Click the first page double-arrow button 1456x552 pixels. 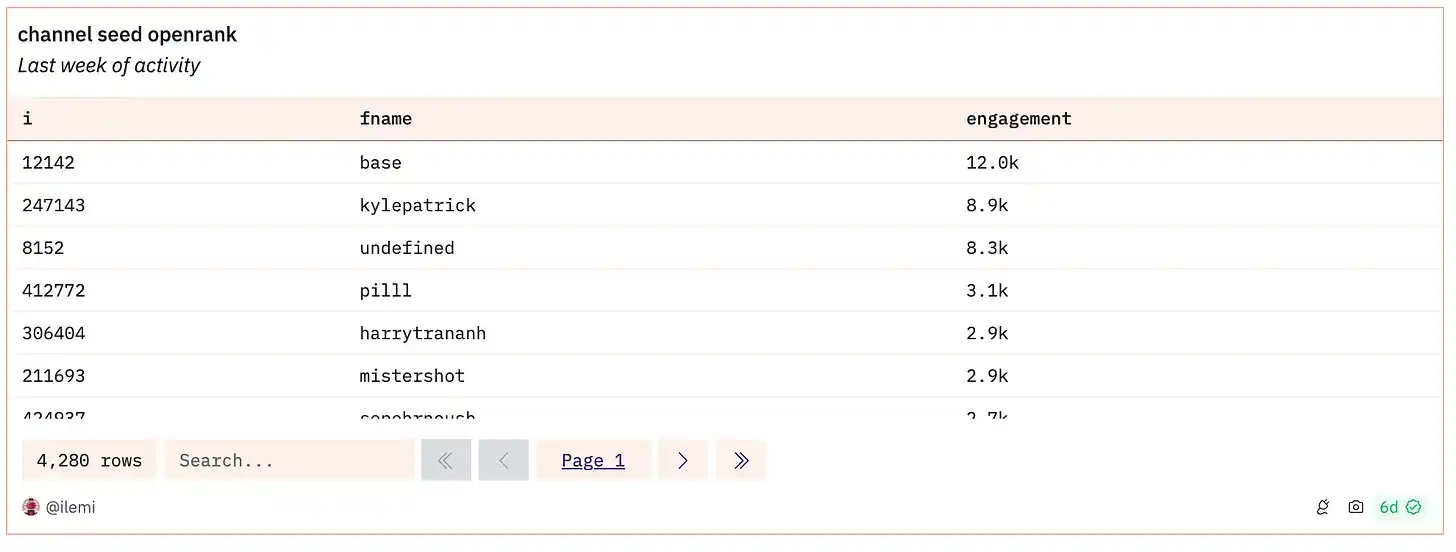point(446,460)
